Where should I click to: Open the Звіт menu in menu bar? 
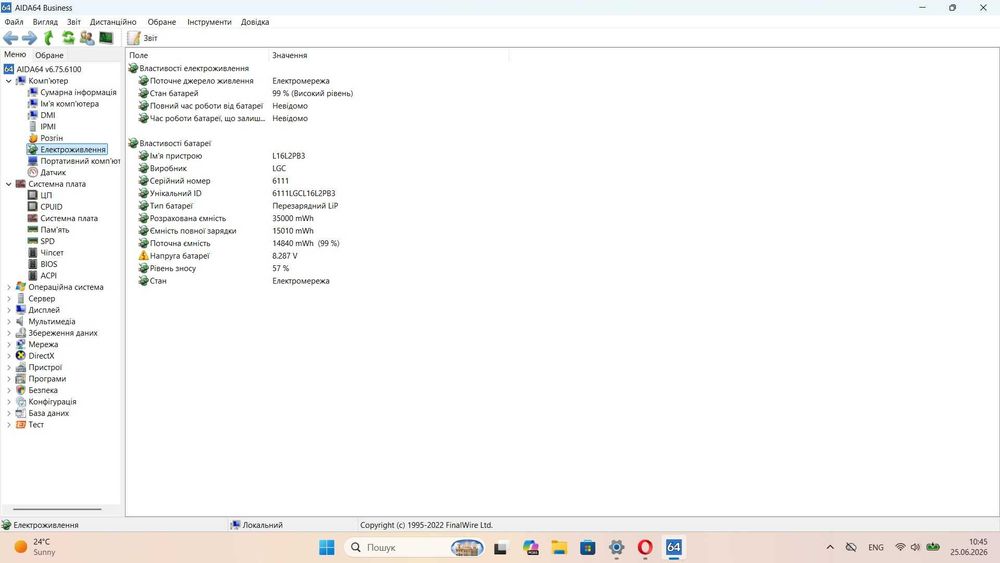point(74,22)
